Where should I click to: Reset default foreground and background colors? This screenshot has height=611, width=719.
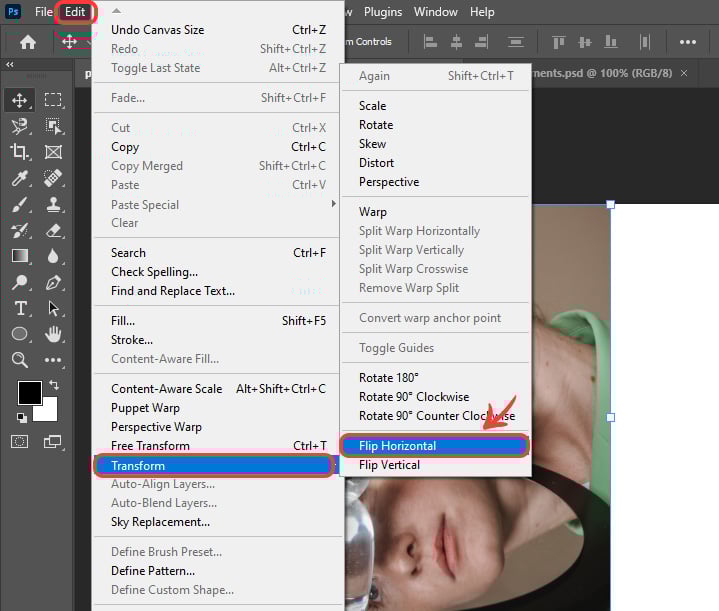tap(22, 417)
